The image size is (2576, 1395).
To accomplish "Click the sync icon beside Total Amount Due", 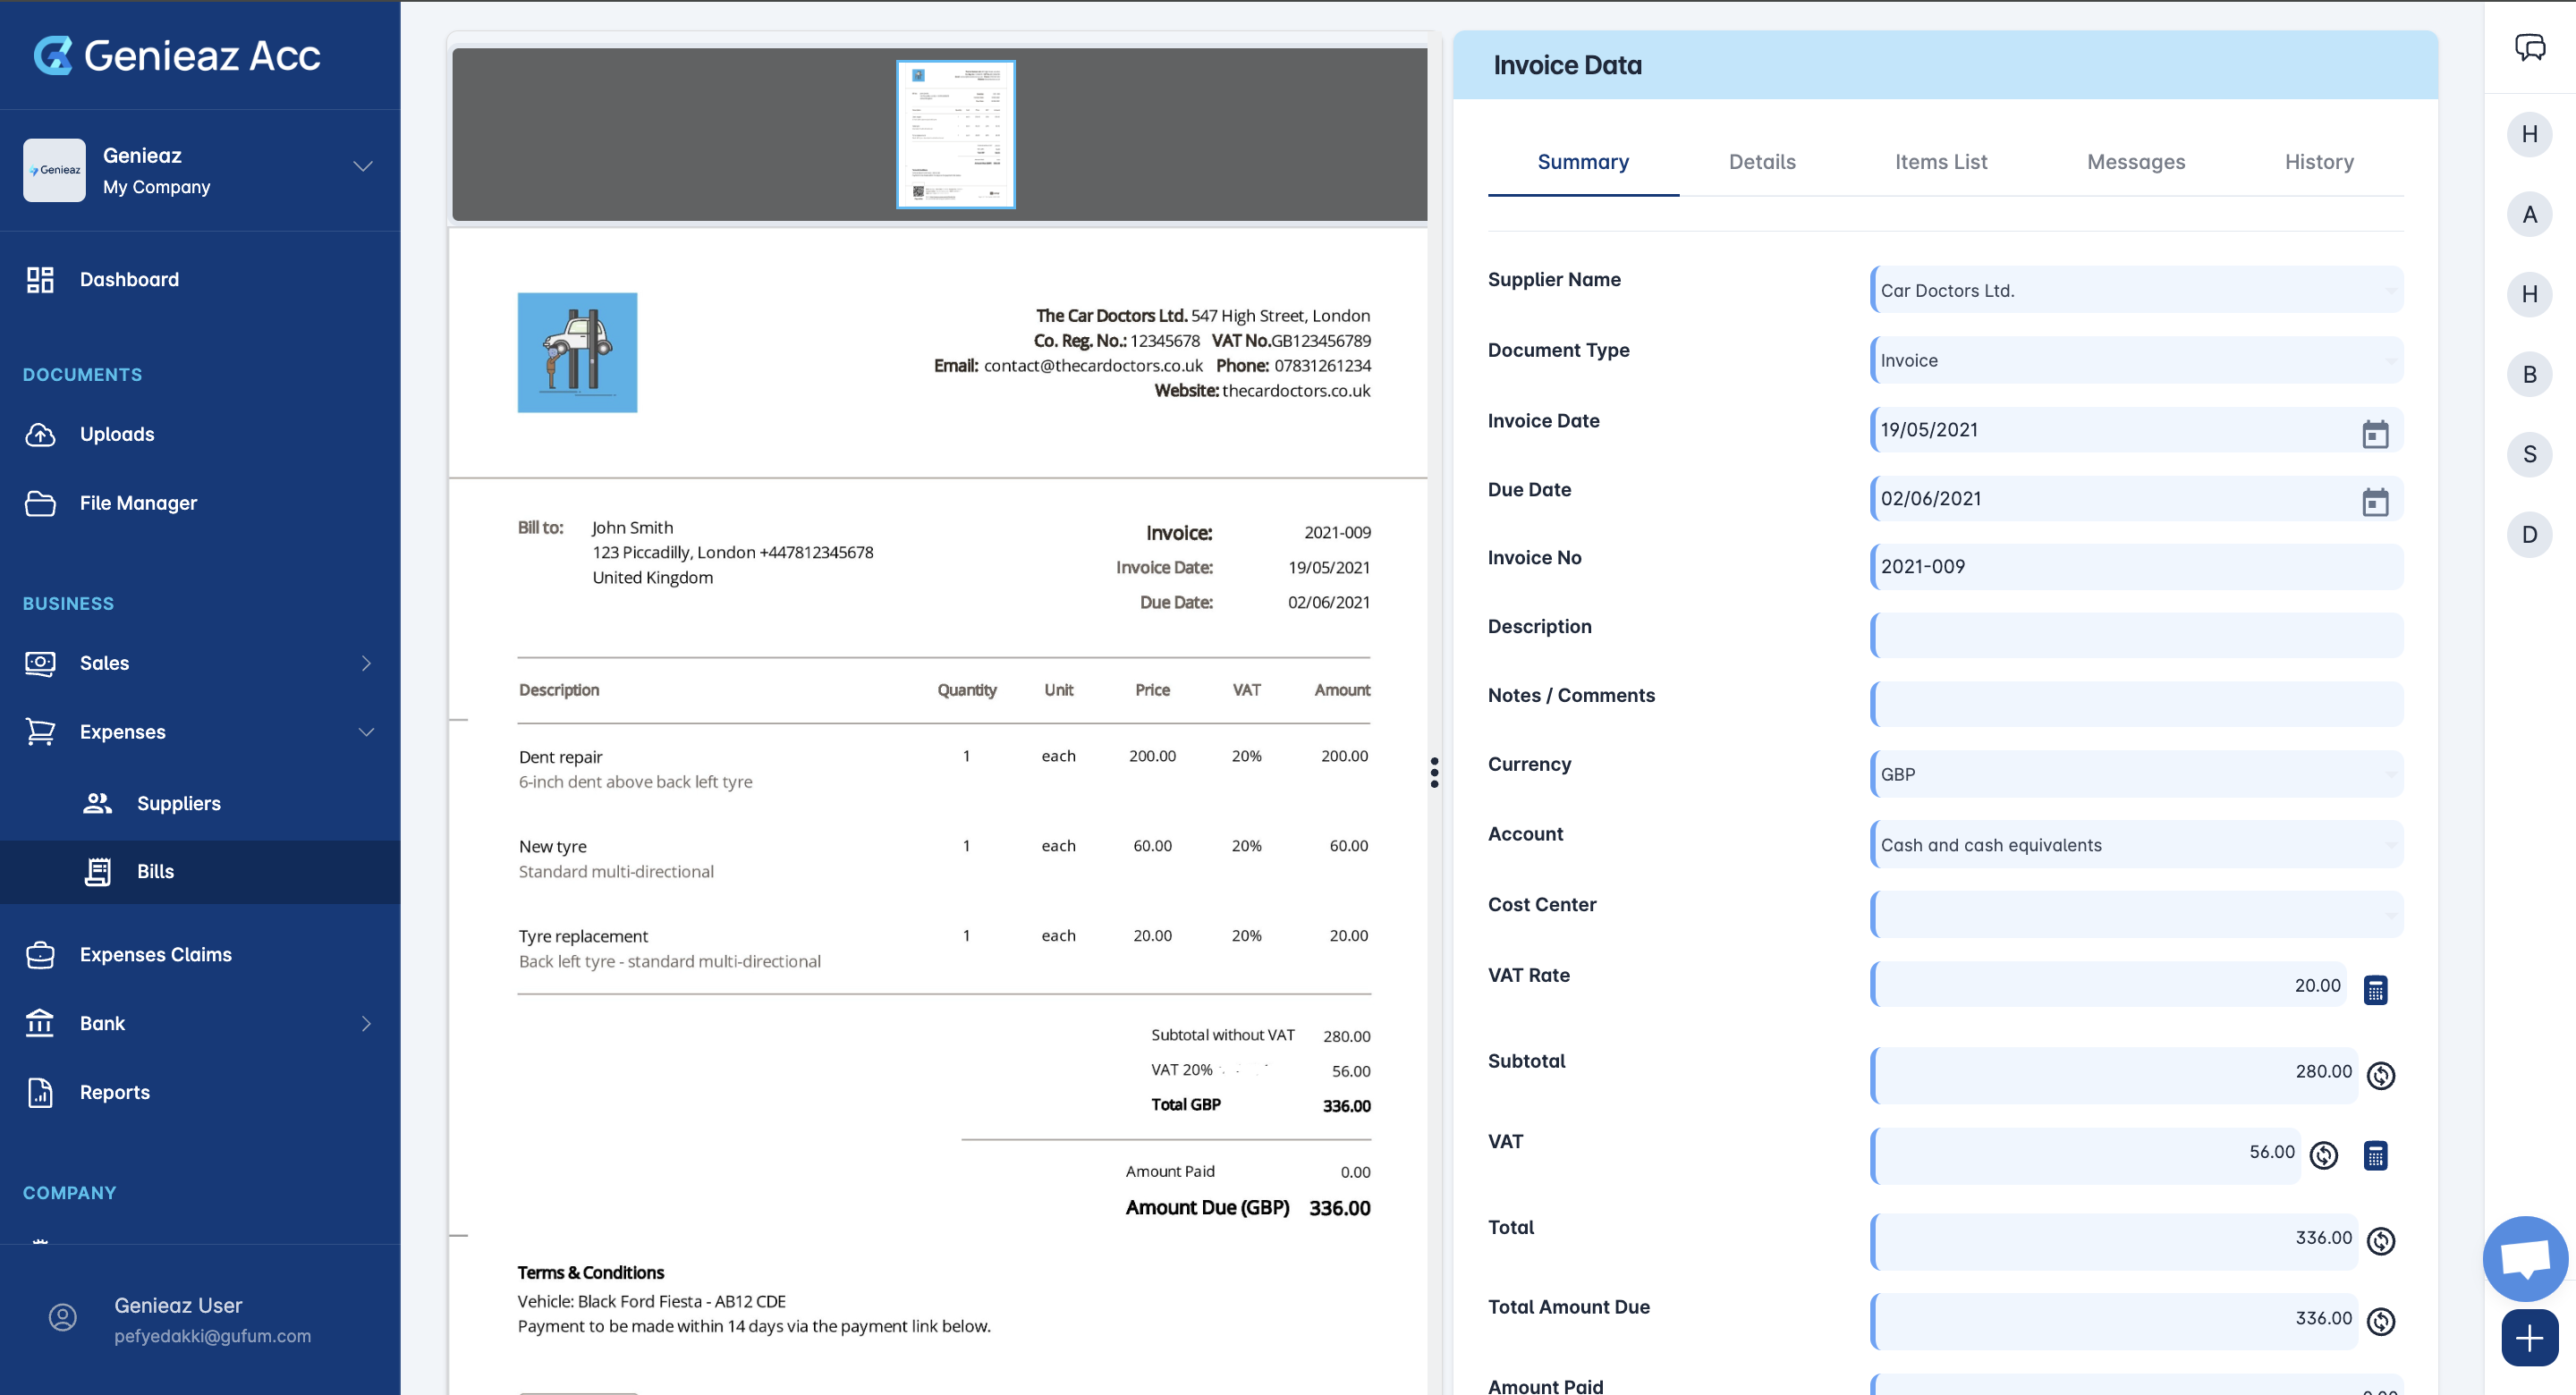I will tap(2381, 1321).
